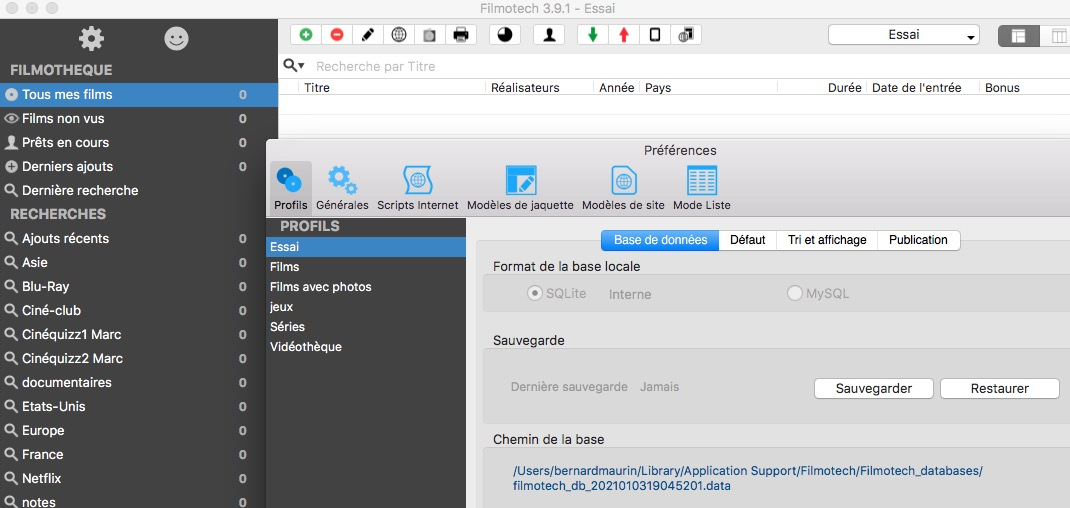Expand the search magnifier options menu
The height and width of the screenshot is (508, 1070).
click(294, 66)
